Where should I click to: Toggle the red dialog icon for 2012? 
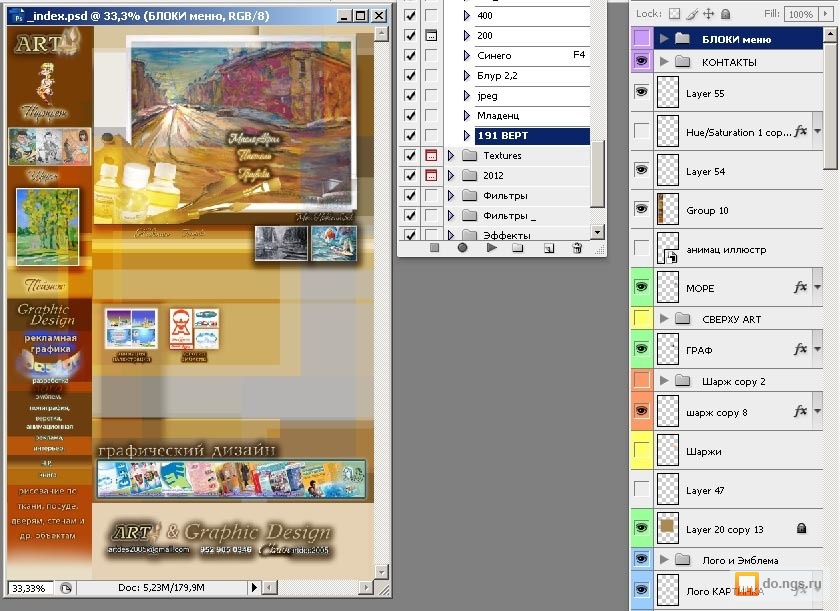(x=431, y=175)
